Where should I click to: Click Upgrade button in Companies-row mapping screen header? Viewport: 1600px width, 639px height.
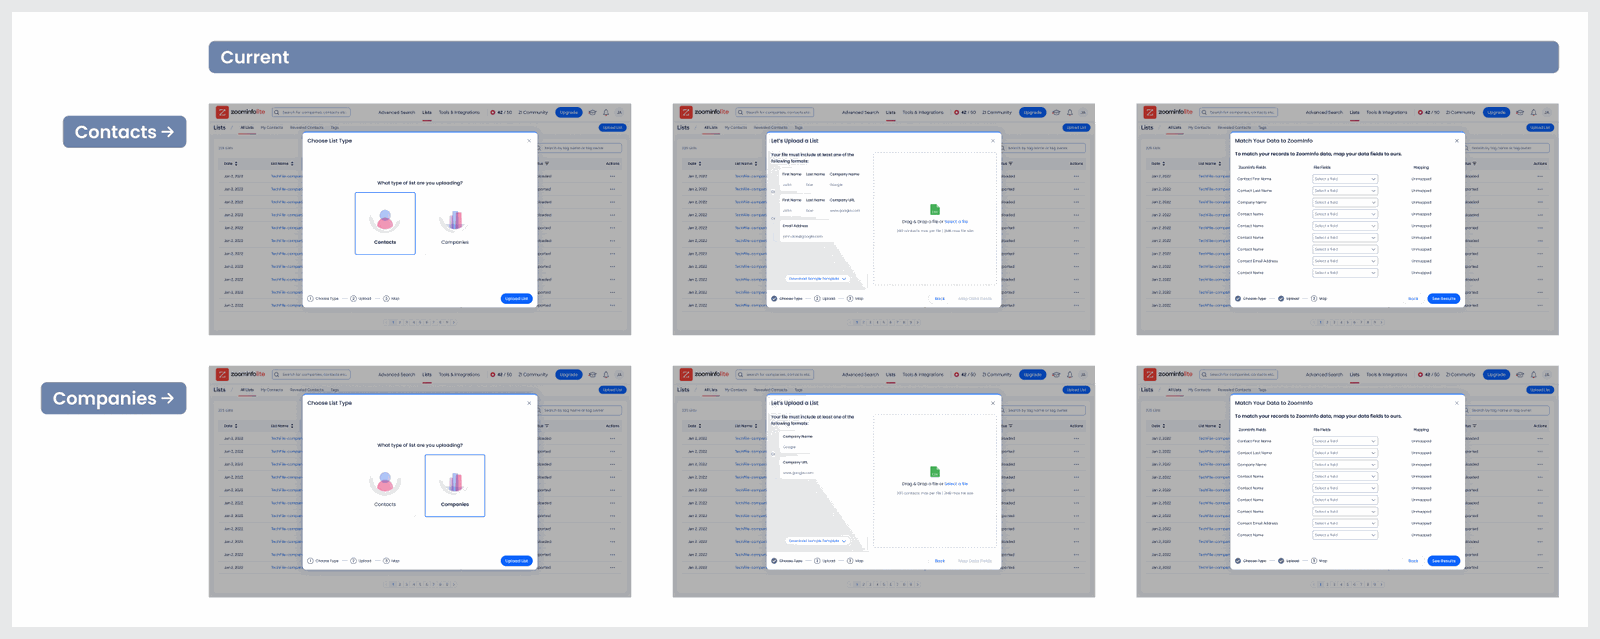coord(1496,375)
